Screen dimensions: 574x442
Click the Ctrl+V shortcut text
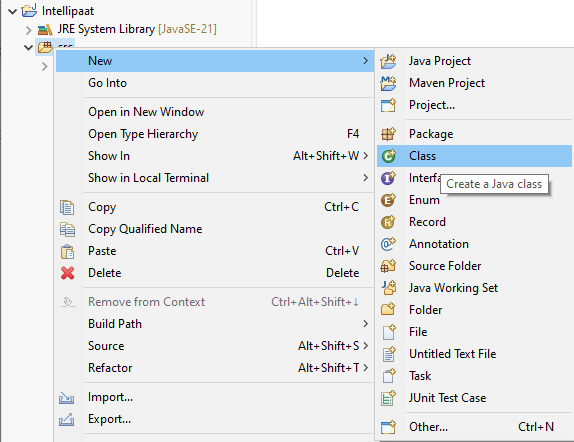pyautogui.click(x=342, y=251)
